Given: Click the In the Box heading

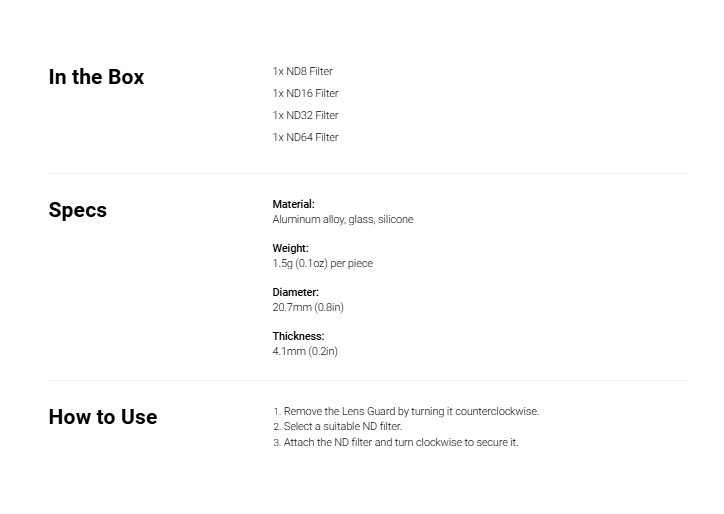Looking at the screenshot, I should click(x=96, y=77).
